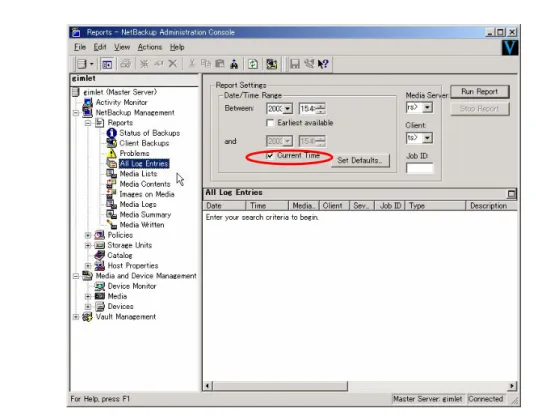Click the New asterisk toolbar icon
The image size is (536, 417).
click(144, 64)
